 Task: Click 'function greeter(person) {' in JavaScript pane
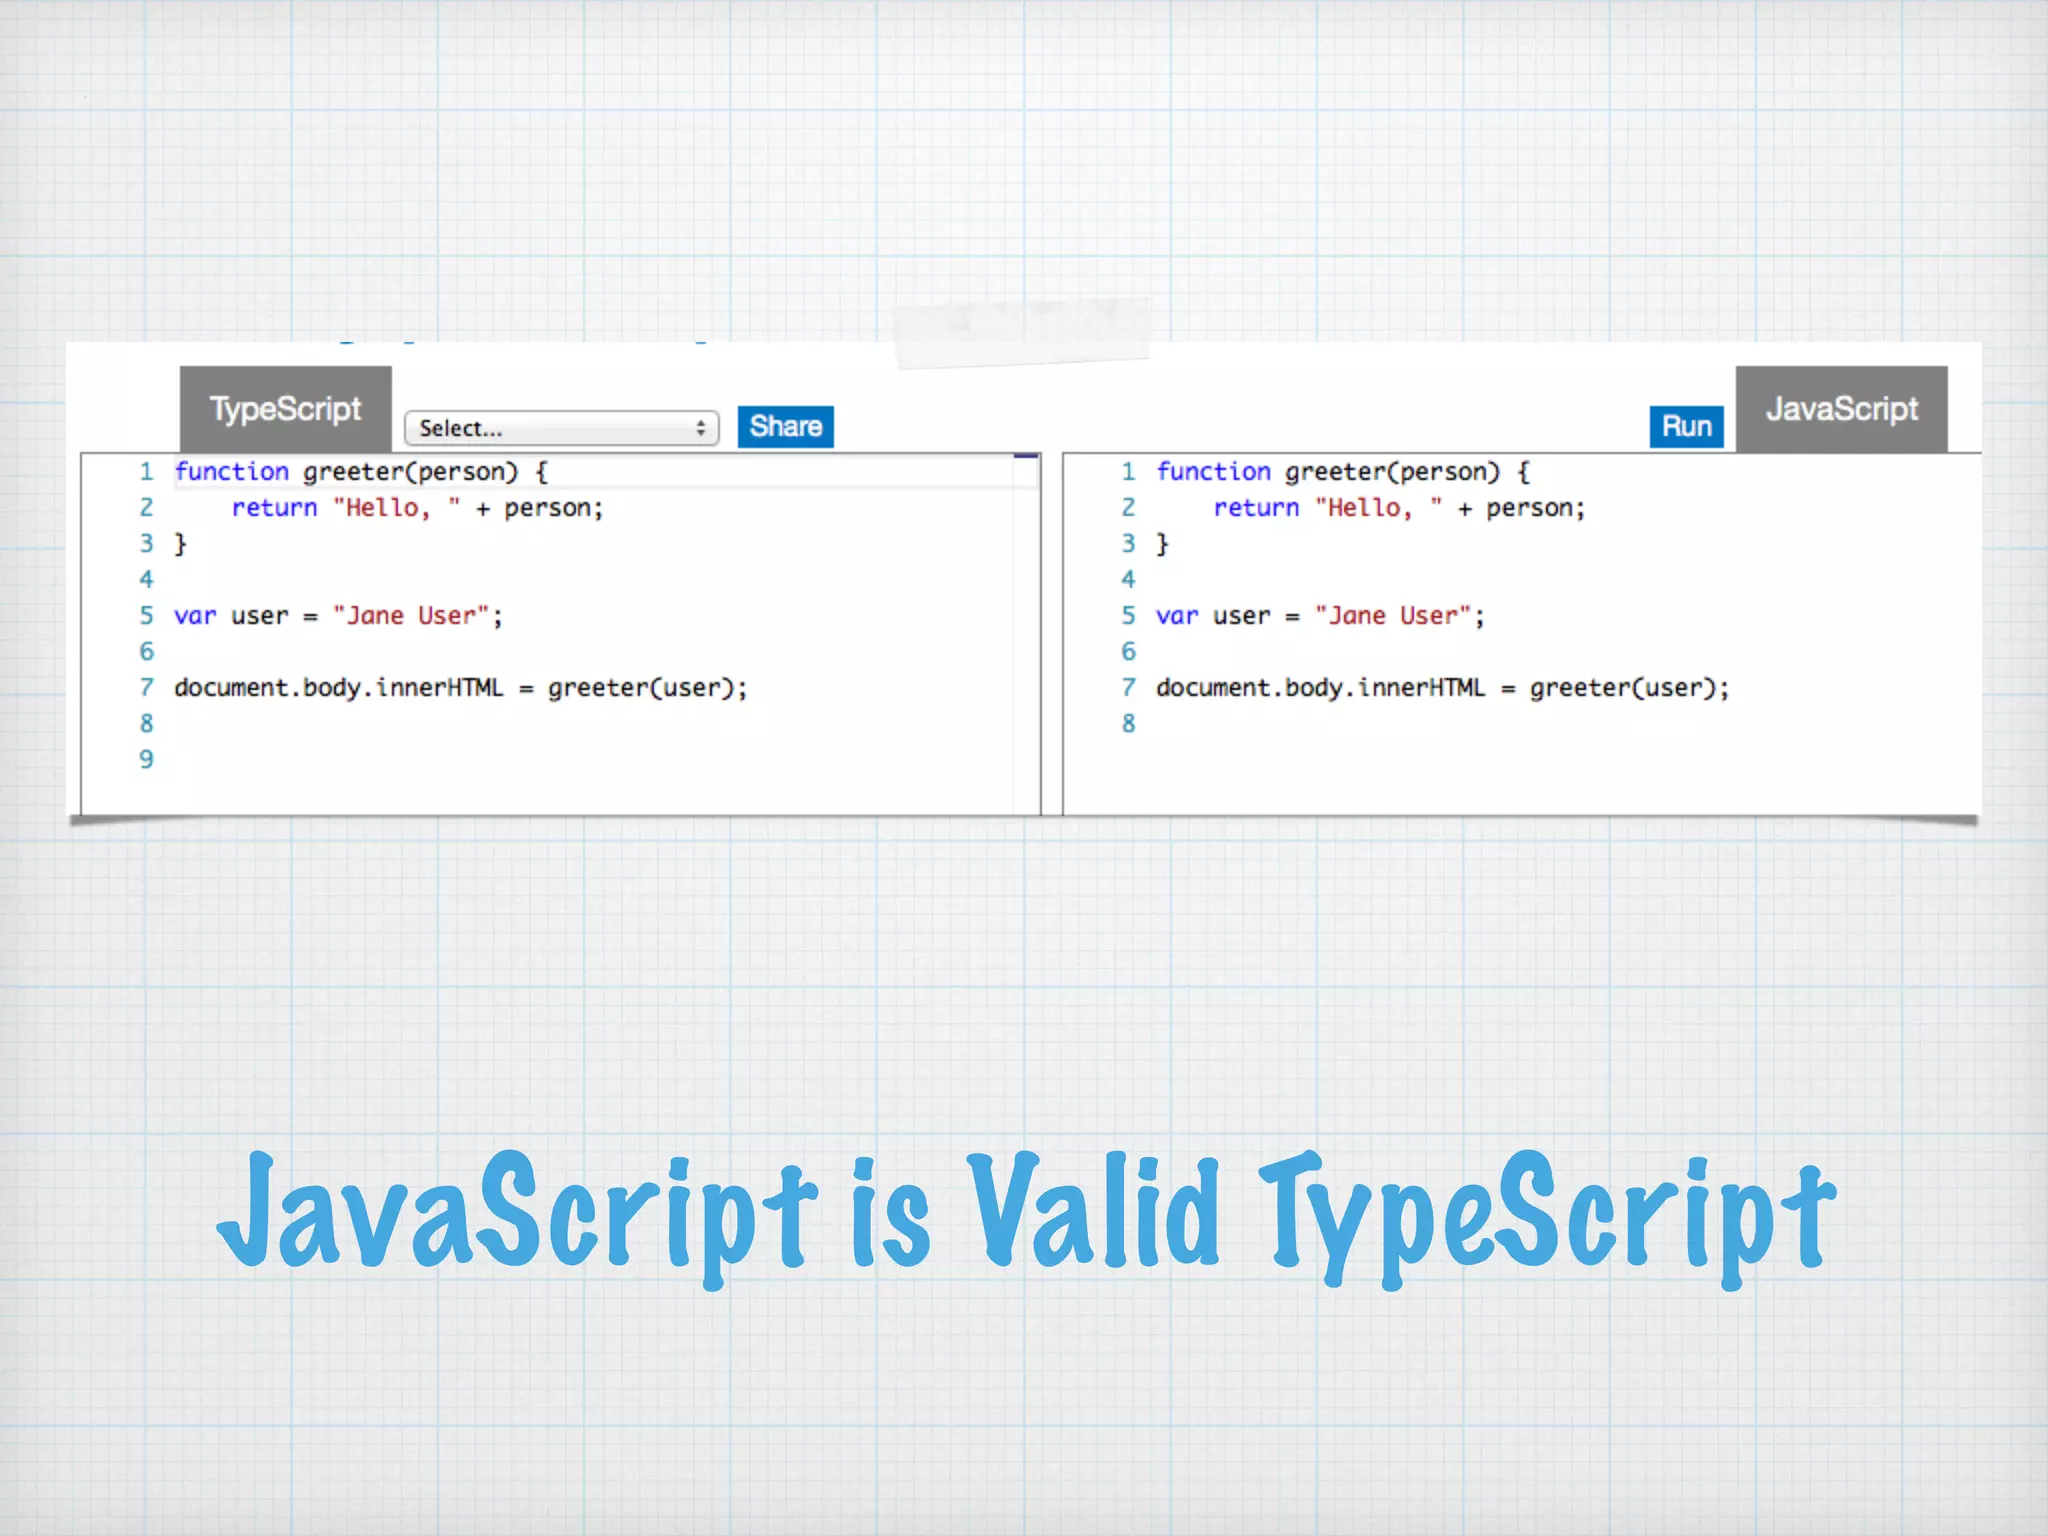point(1343,471)
